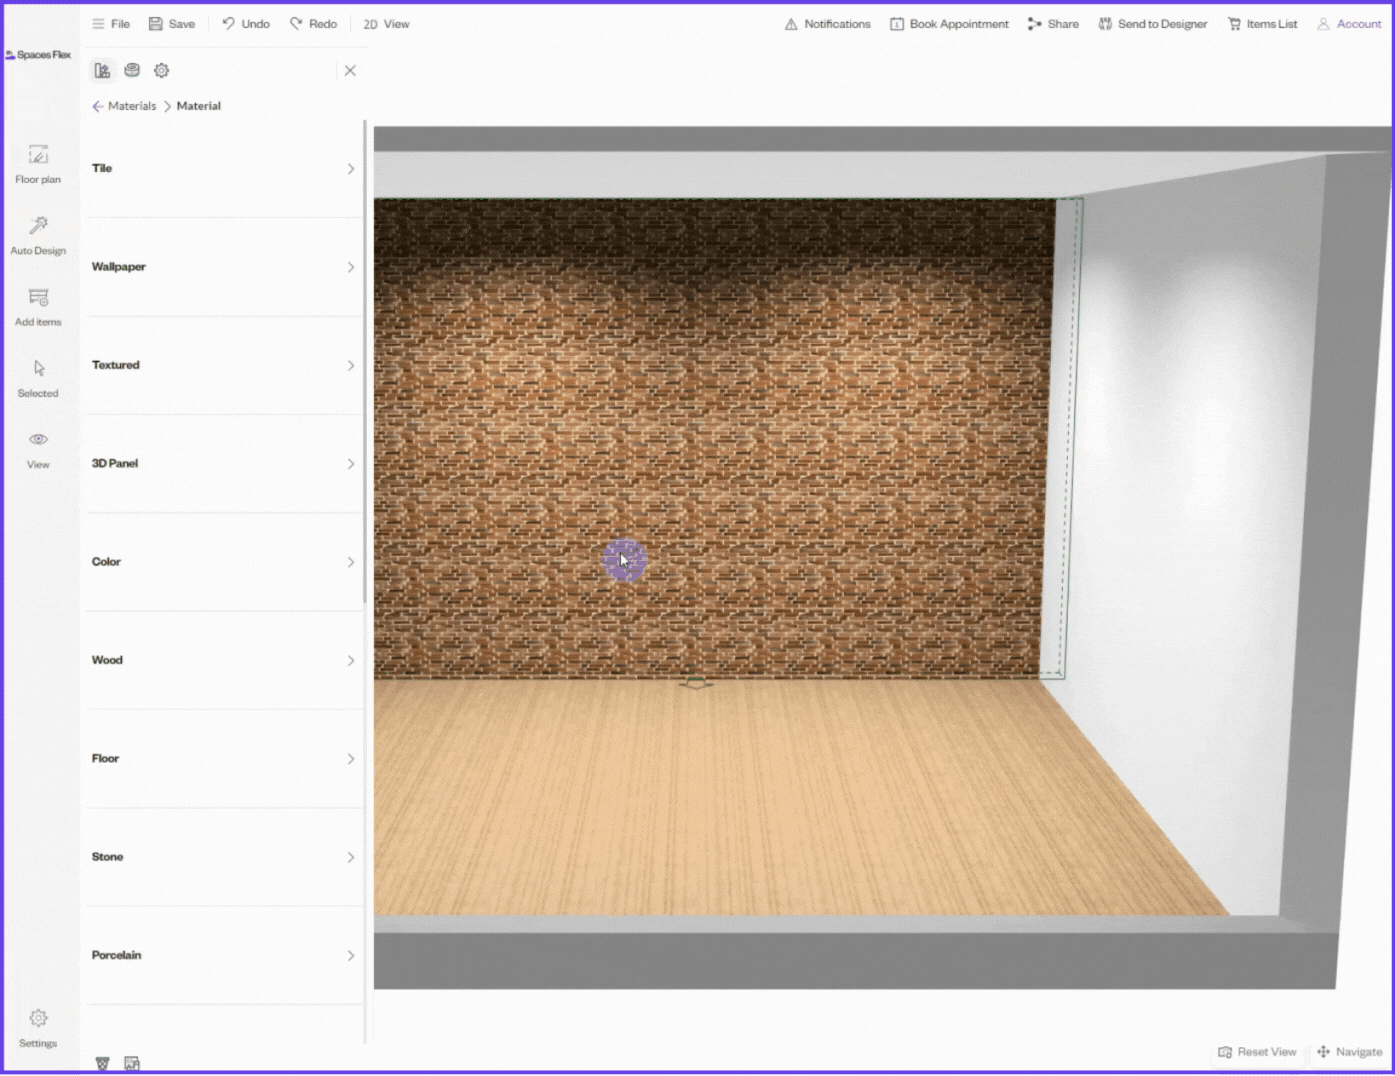The height and width of the screenshot is (1076, 1395).
Task: Click Reset View in the viewport
Action: [x=1257, y=1052]
